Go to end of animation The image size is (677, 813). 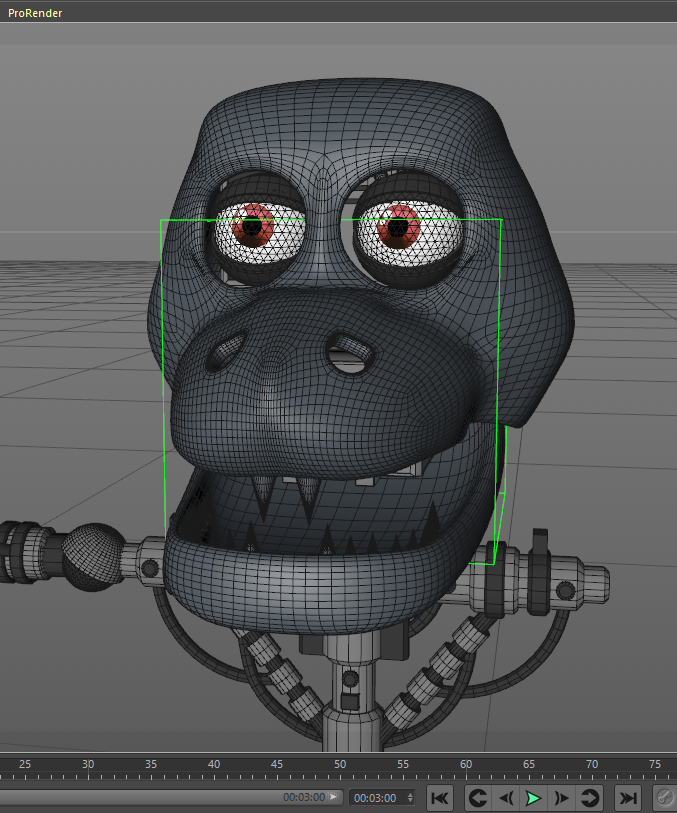[x=628, y=798]
